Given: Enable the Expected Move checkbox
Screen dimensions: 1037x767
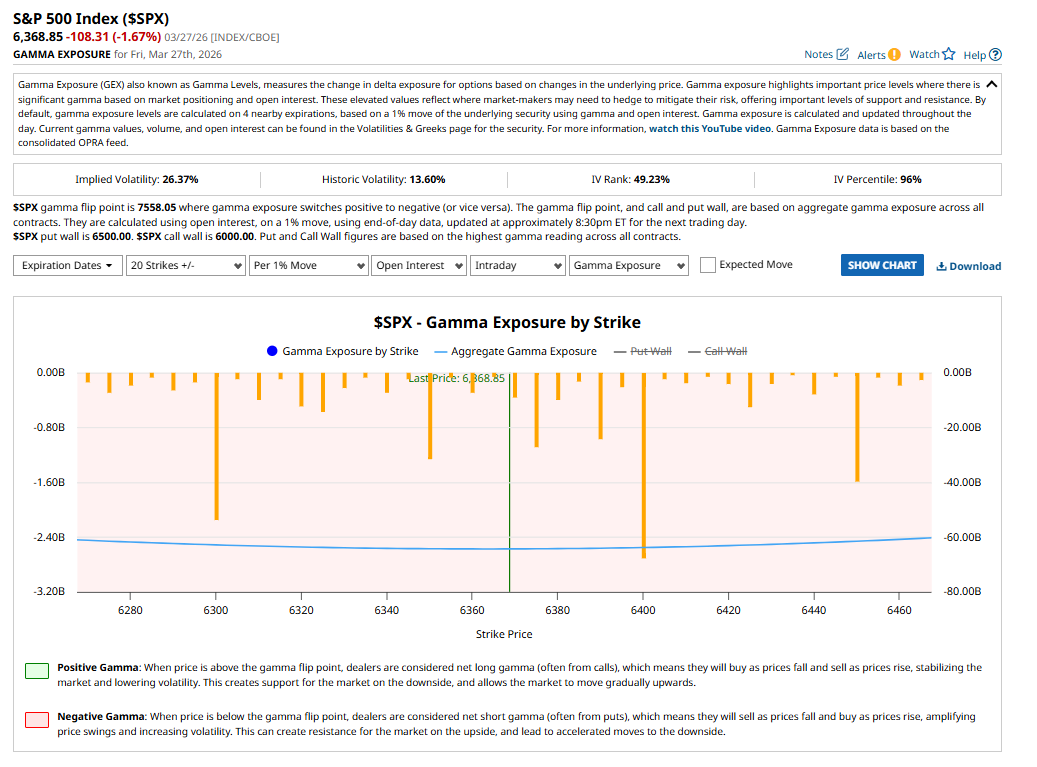Looking at the screenshot, I should 708,265.
